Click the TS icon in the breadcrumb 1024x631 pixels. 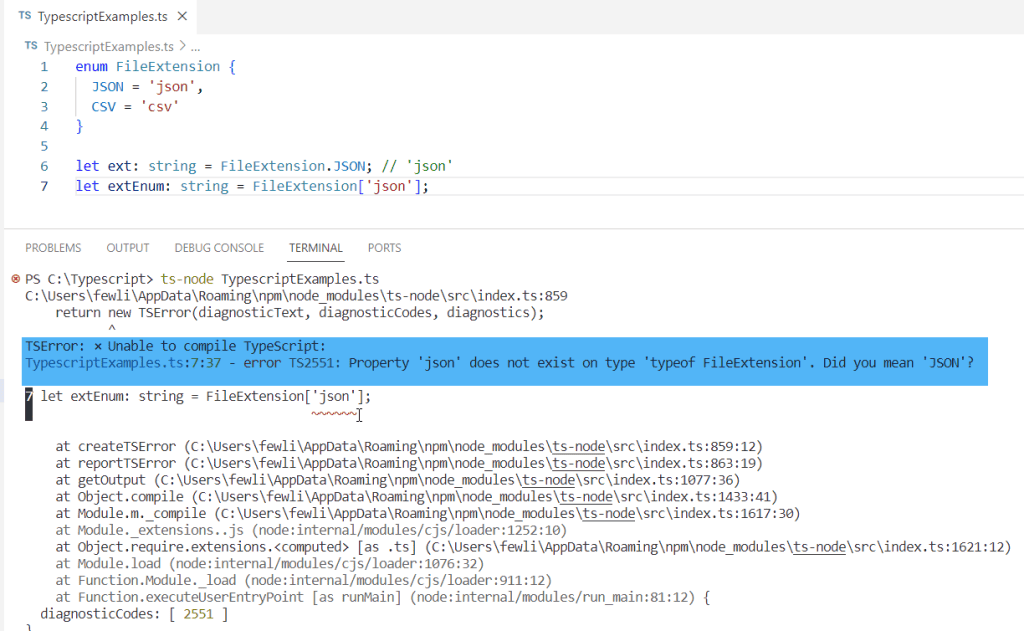point(31,46)
